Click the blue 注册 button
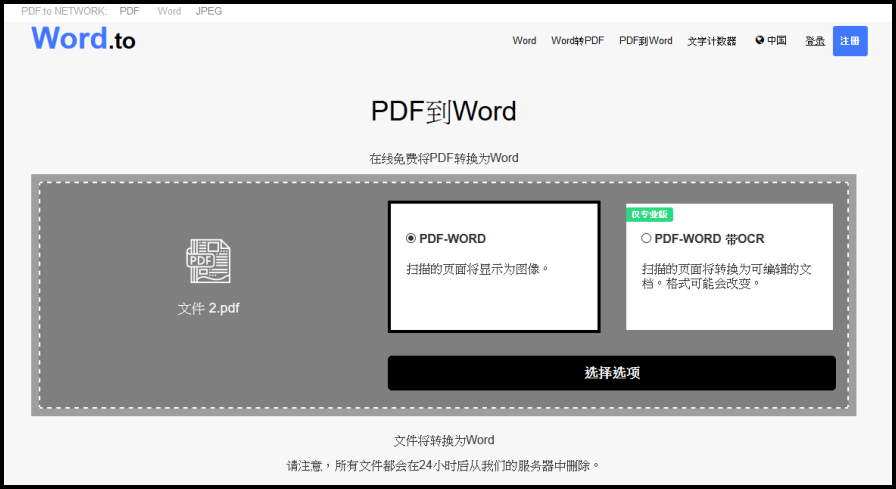 tap(850, 41)
